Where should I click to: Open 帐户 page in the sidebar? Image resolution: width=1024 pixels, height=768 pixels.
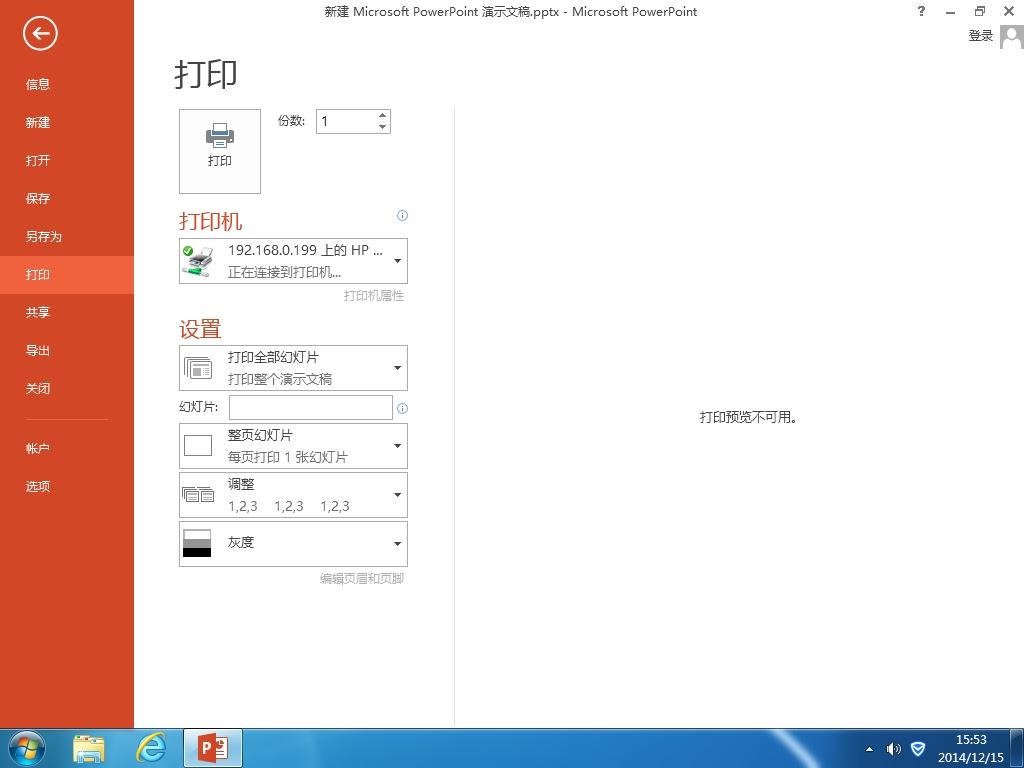pos(67,449)
